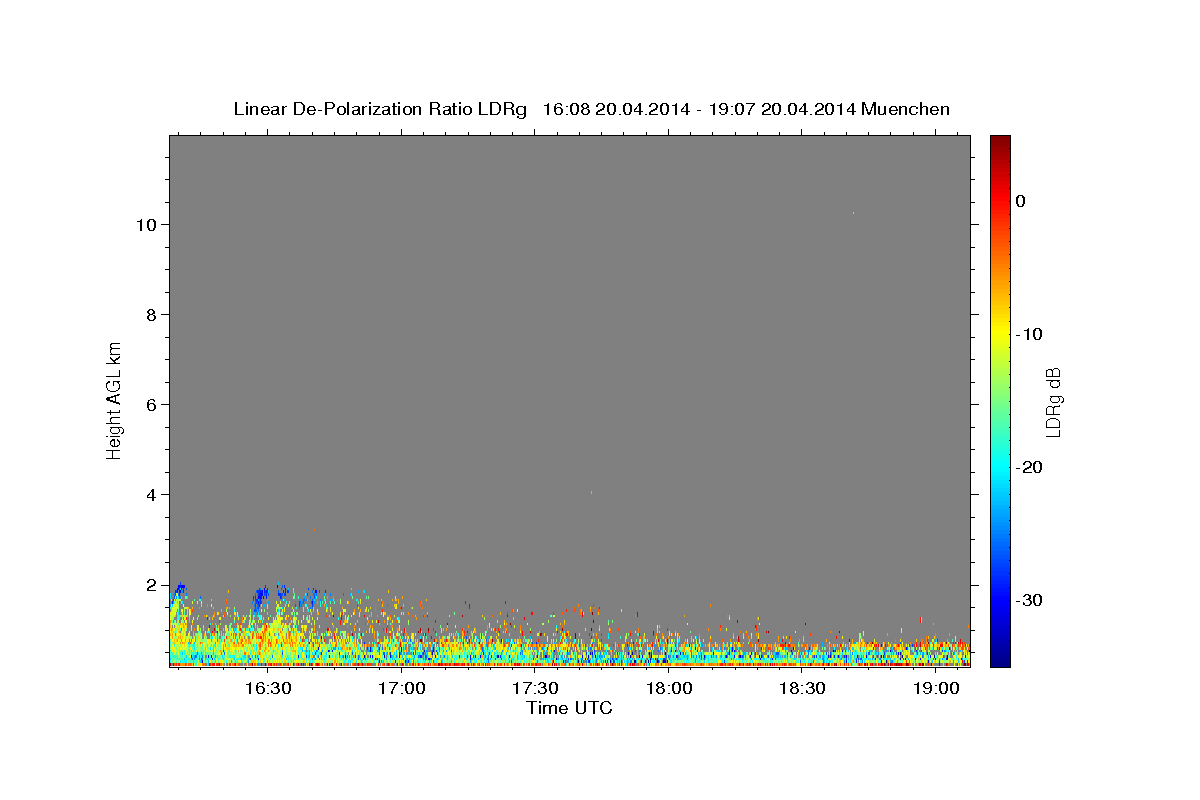Viewport: 1200px width, 800px height.
Task: Click the 17:00 time tick label
Action: point(402,689)
